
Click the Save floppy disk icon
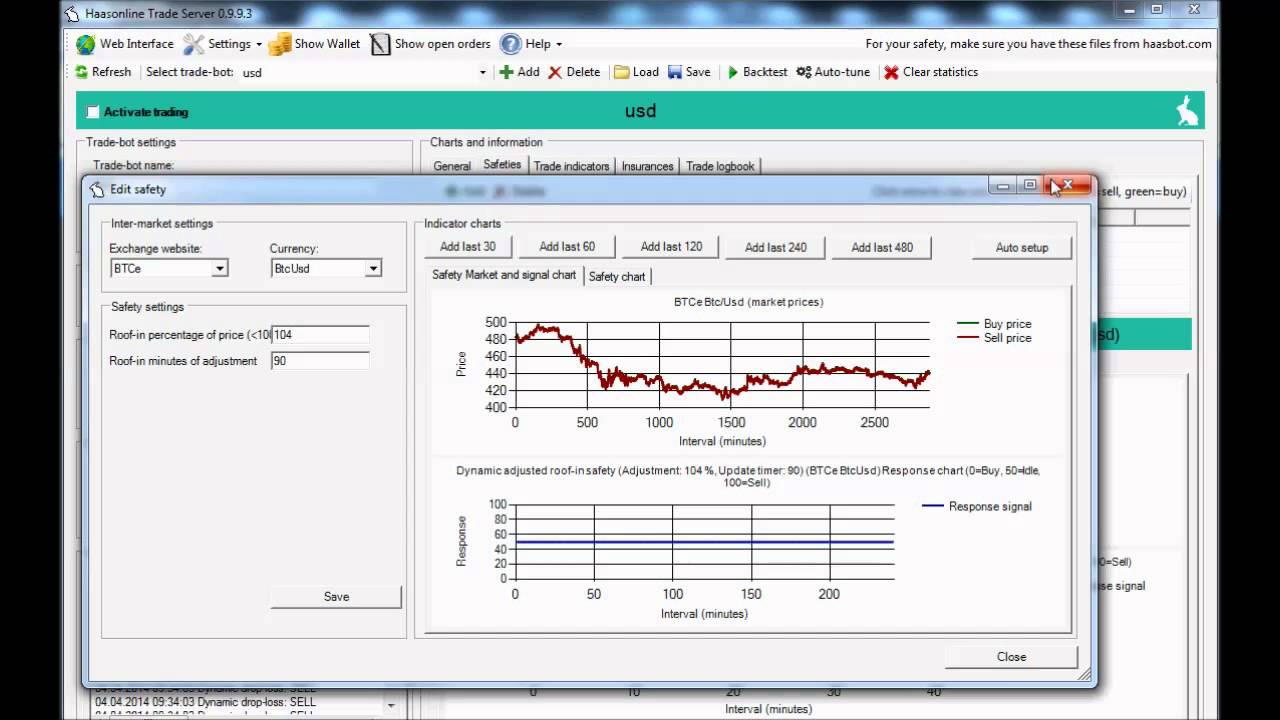[675, 72]
